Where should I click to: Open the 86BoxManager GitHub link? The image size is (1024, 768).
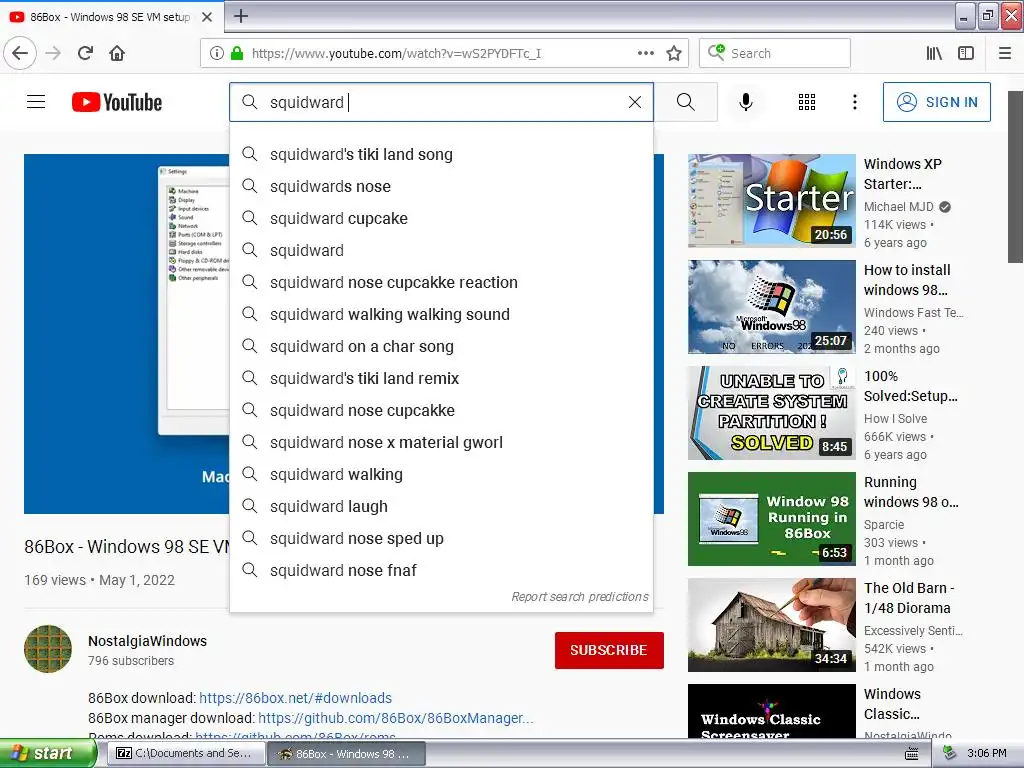click(x=396, y=718)
